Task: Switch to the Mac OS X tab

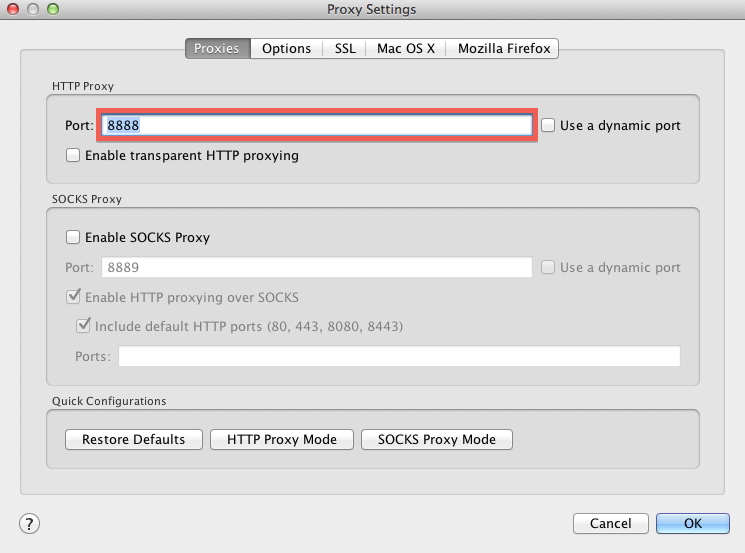Action: point(406,48)
